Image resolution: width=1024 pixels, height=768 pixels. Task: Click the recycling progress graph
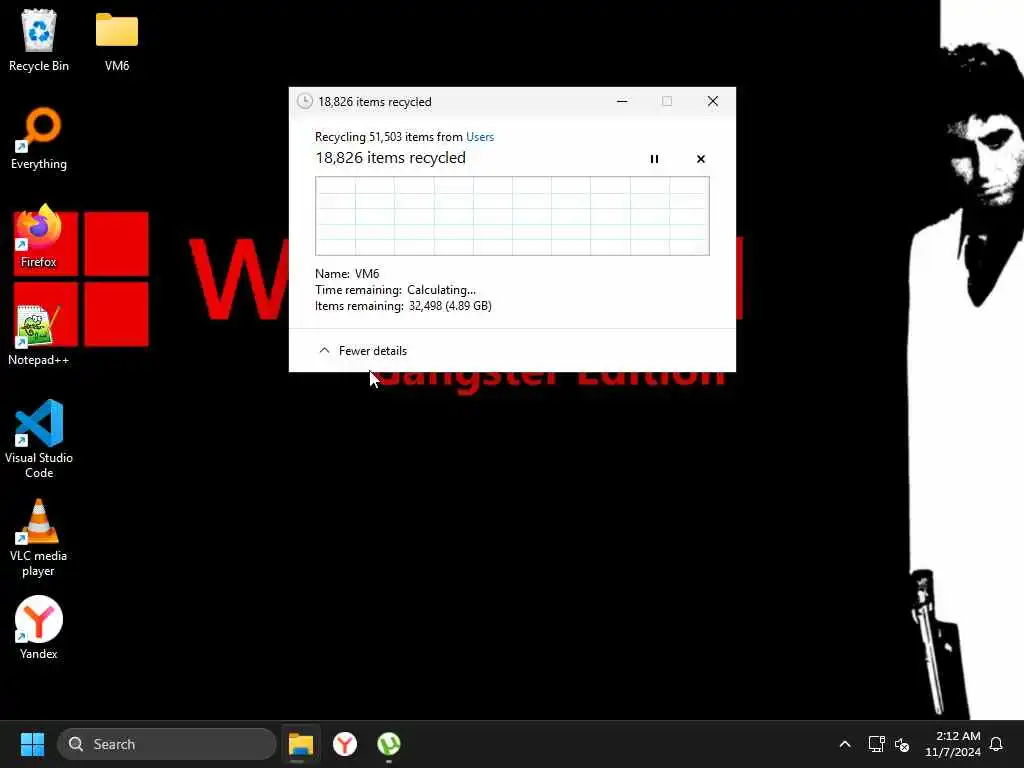pyautogui.click(x=512, y=216)
